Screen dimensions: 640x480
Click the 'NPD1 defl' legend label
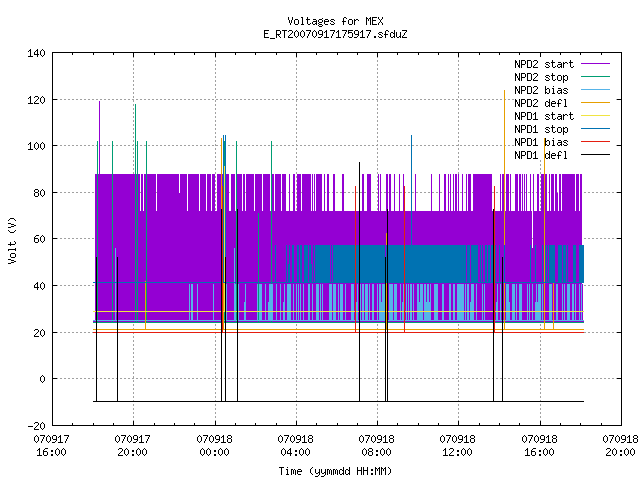click(x=541, y=156)
